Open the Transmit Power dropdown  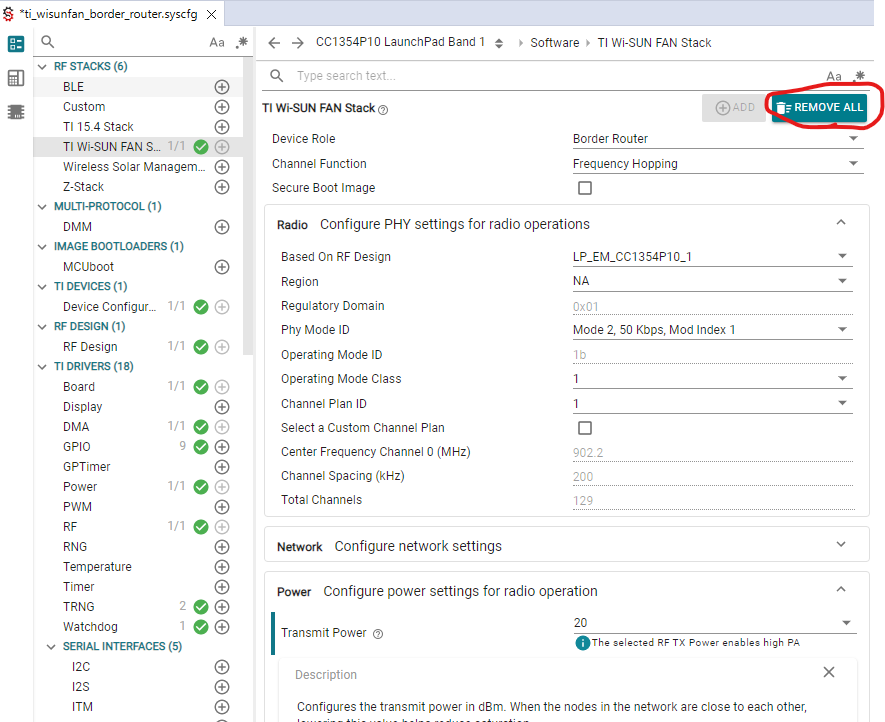pyautogui.click(x=715, y=623)
